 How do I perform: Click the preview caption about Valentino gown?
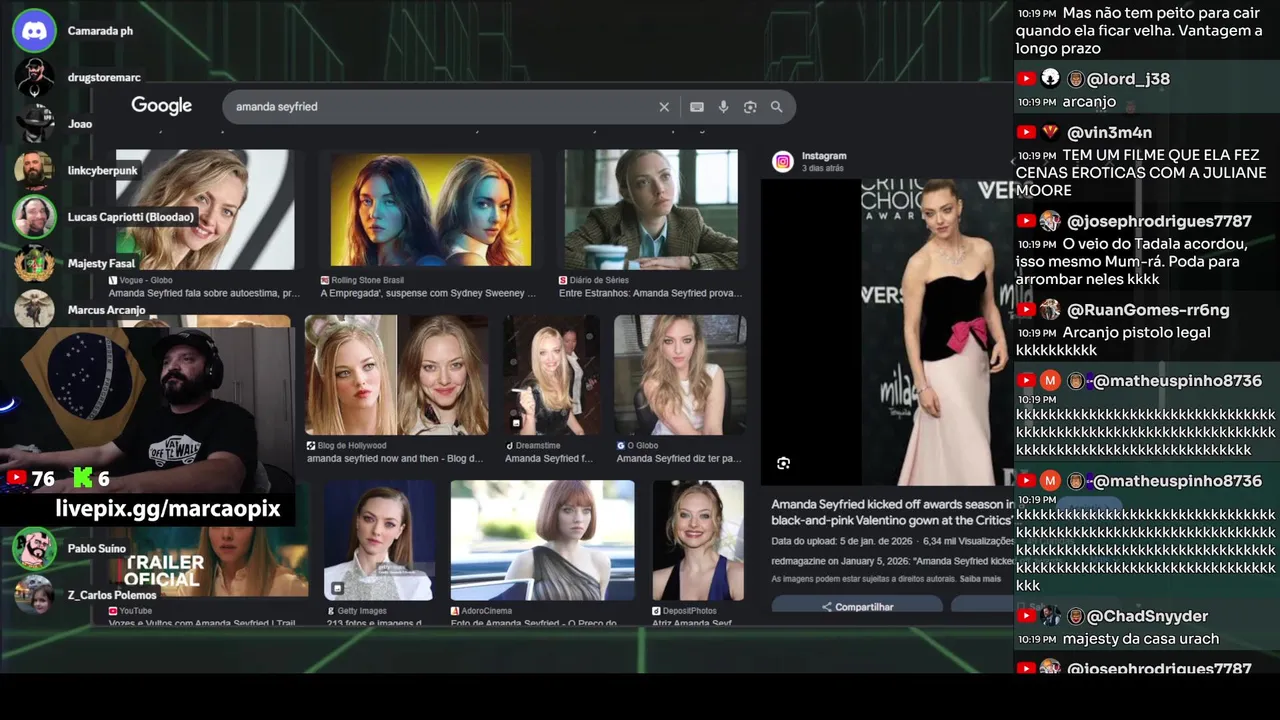(x=891, y=513)
